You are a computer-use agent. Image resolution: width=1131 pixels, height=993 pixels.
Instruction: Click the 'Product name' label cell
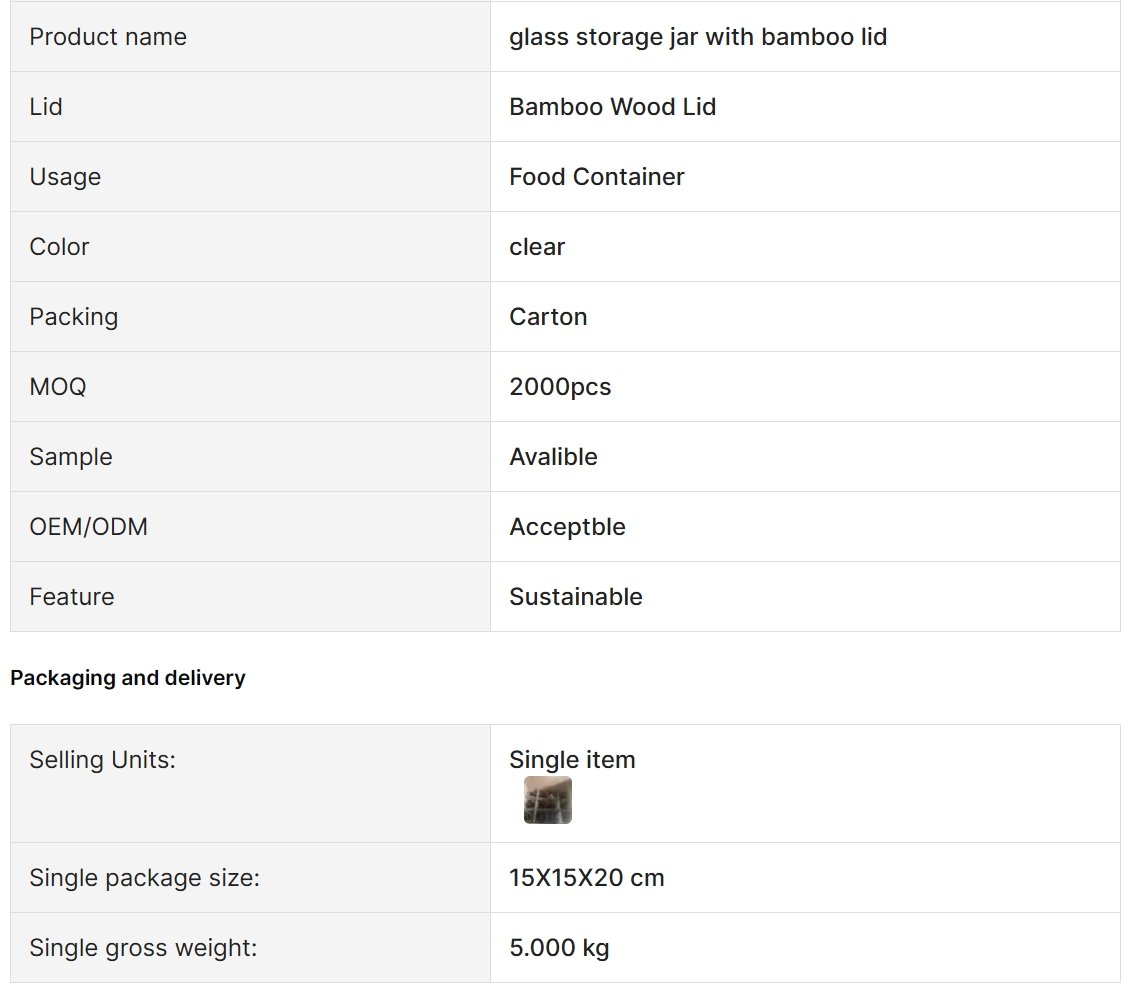click(x=250, y=37)
